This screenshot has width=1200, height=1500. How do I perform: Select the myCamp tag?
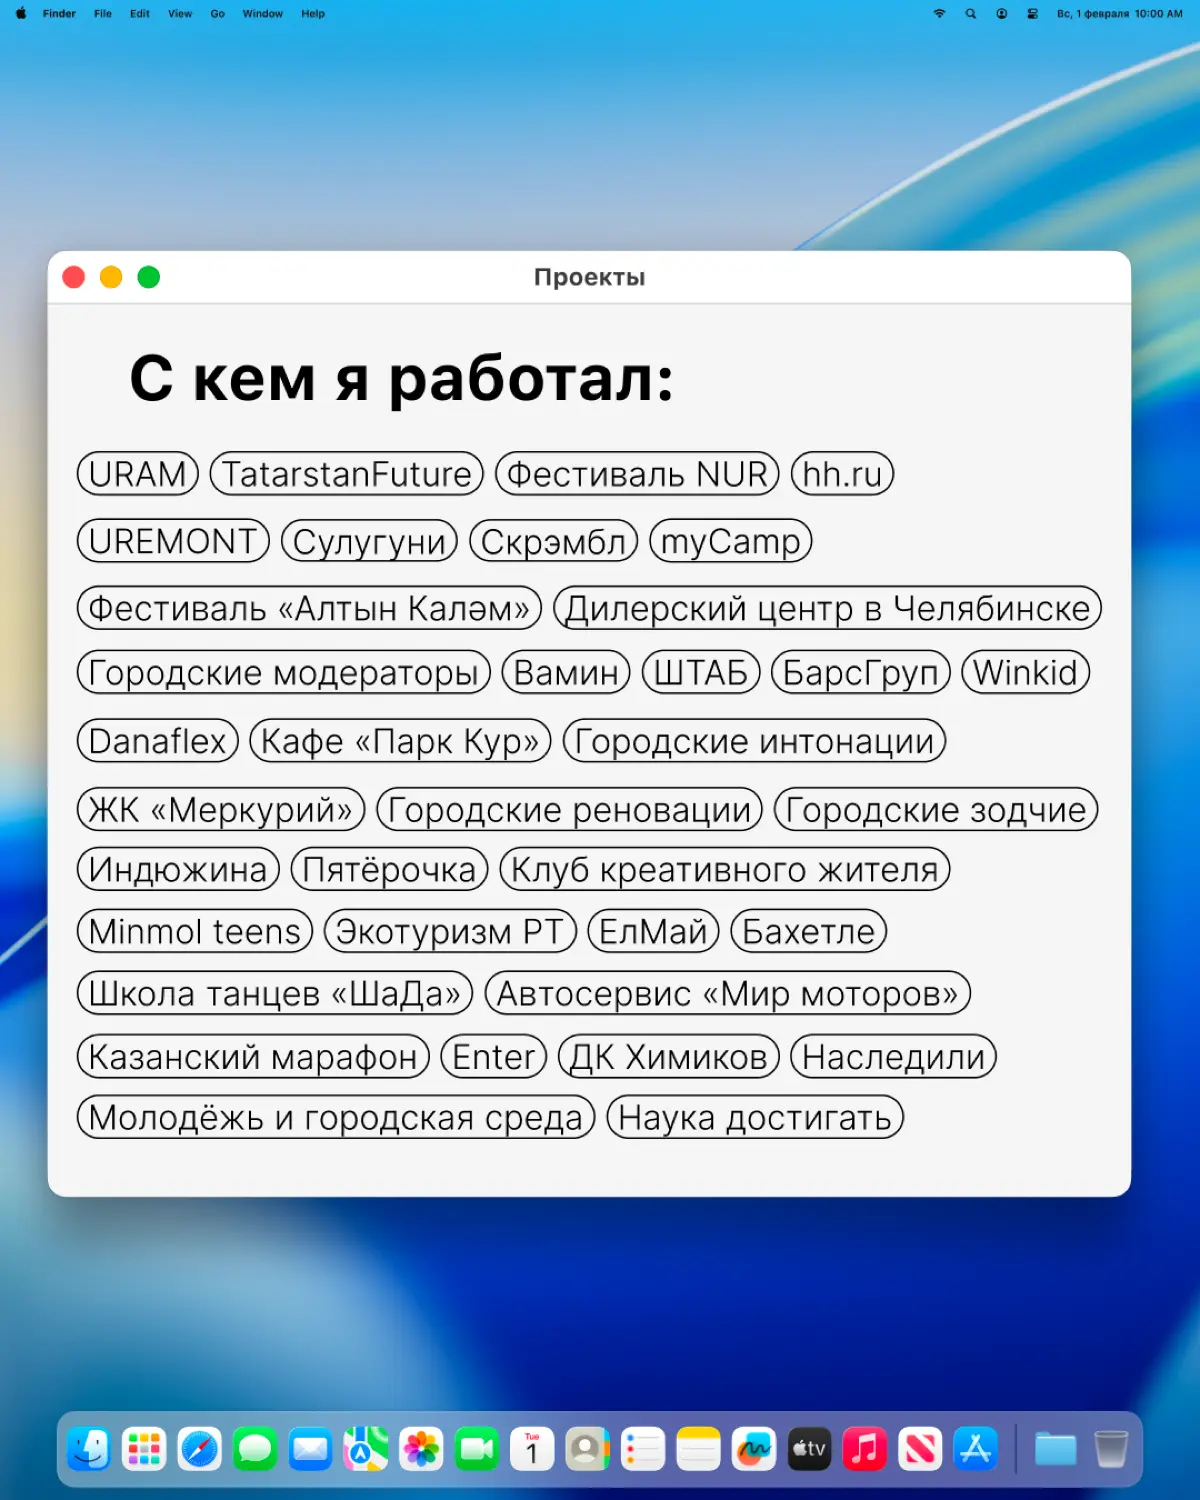[731, 541]
